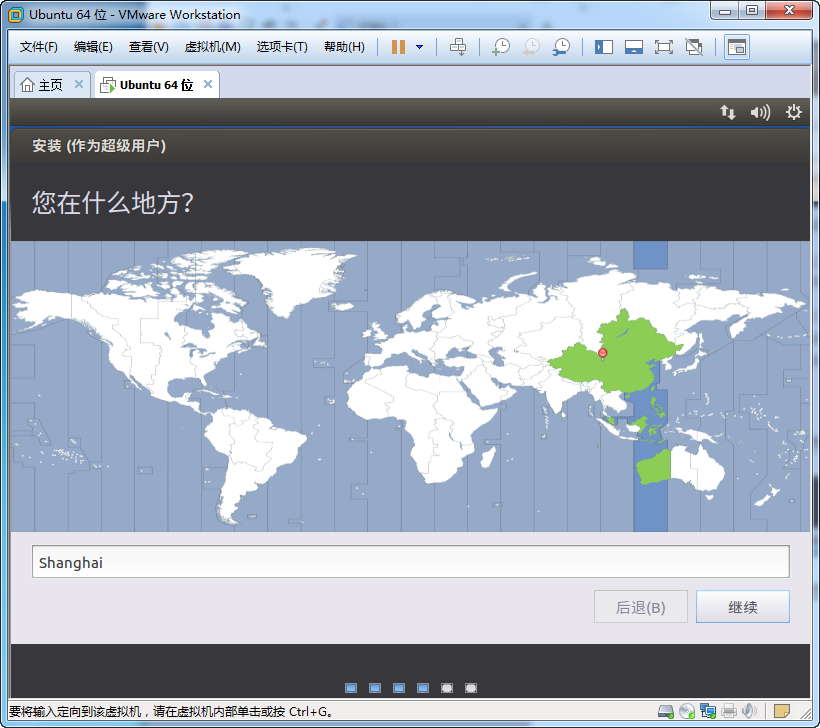
Task: Select the Ubuntu 64 位 tab
Action: click(156, 85)
